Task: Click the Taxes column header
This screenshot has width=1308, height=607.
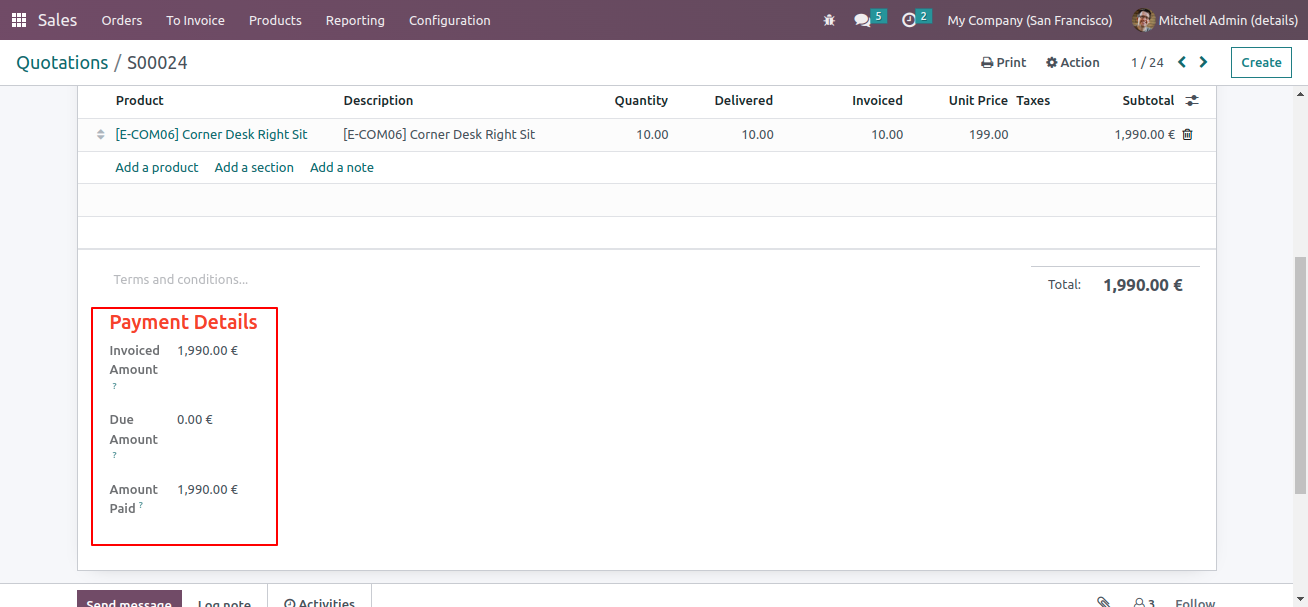Action: (x=1033, y=100)
